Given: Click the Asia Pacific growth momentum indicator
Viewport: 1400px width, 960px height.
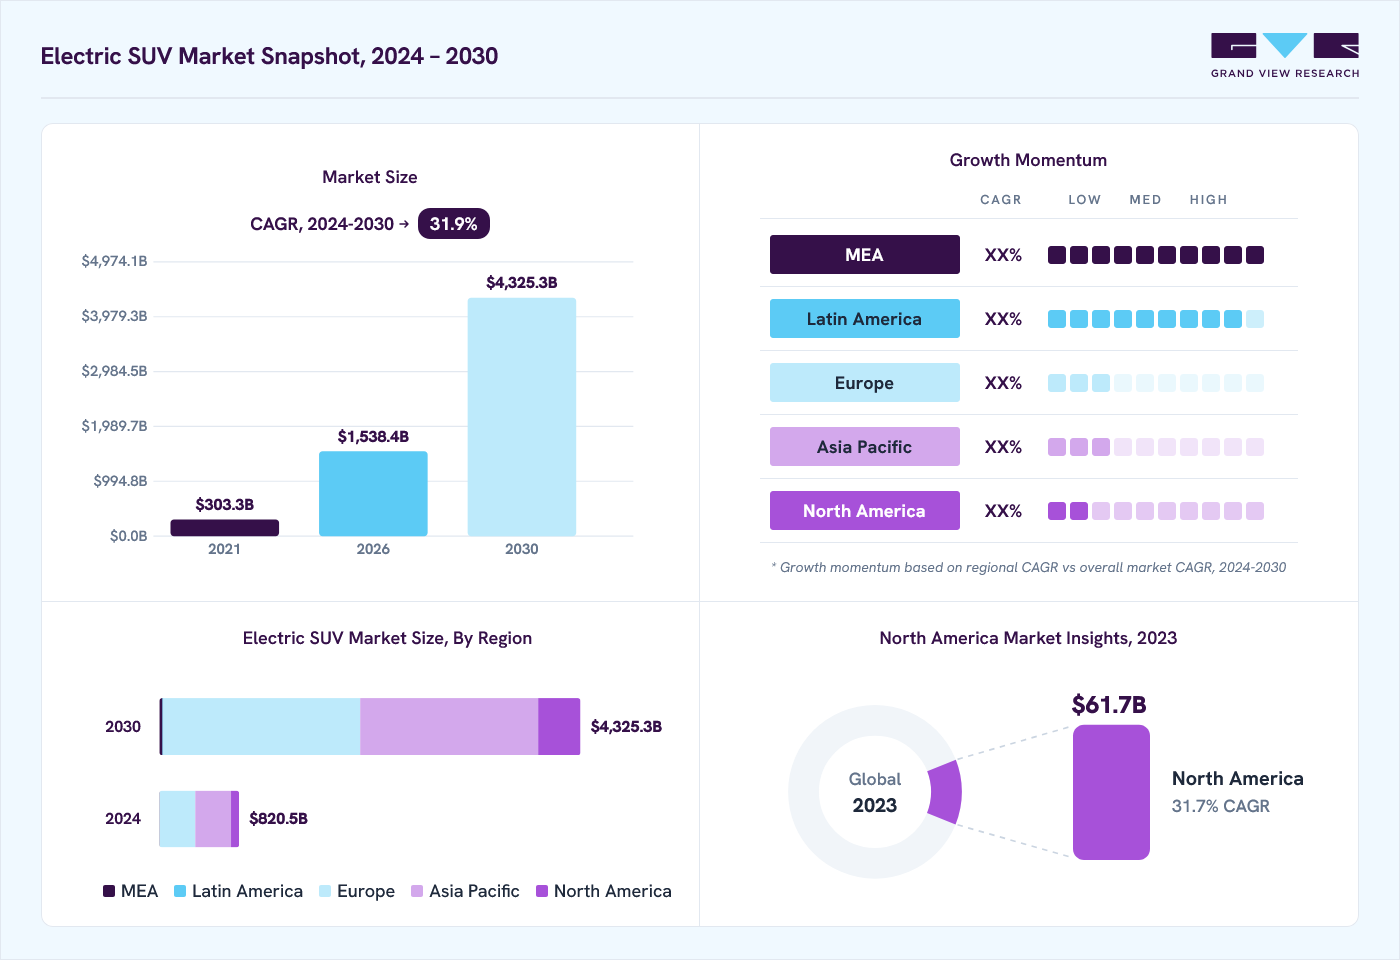Looking at the screenshot, I should [x=1156, y=447].
